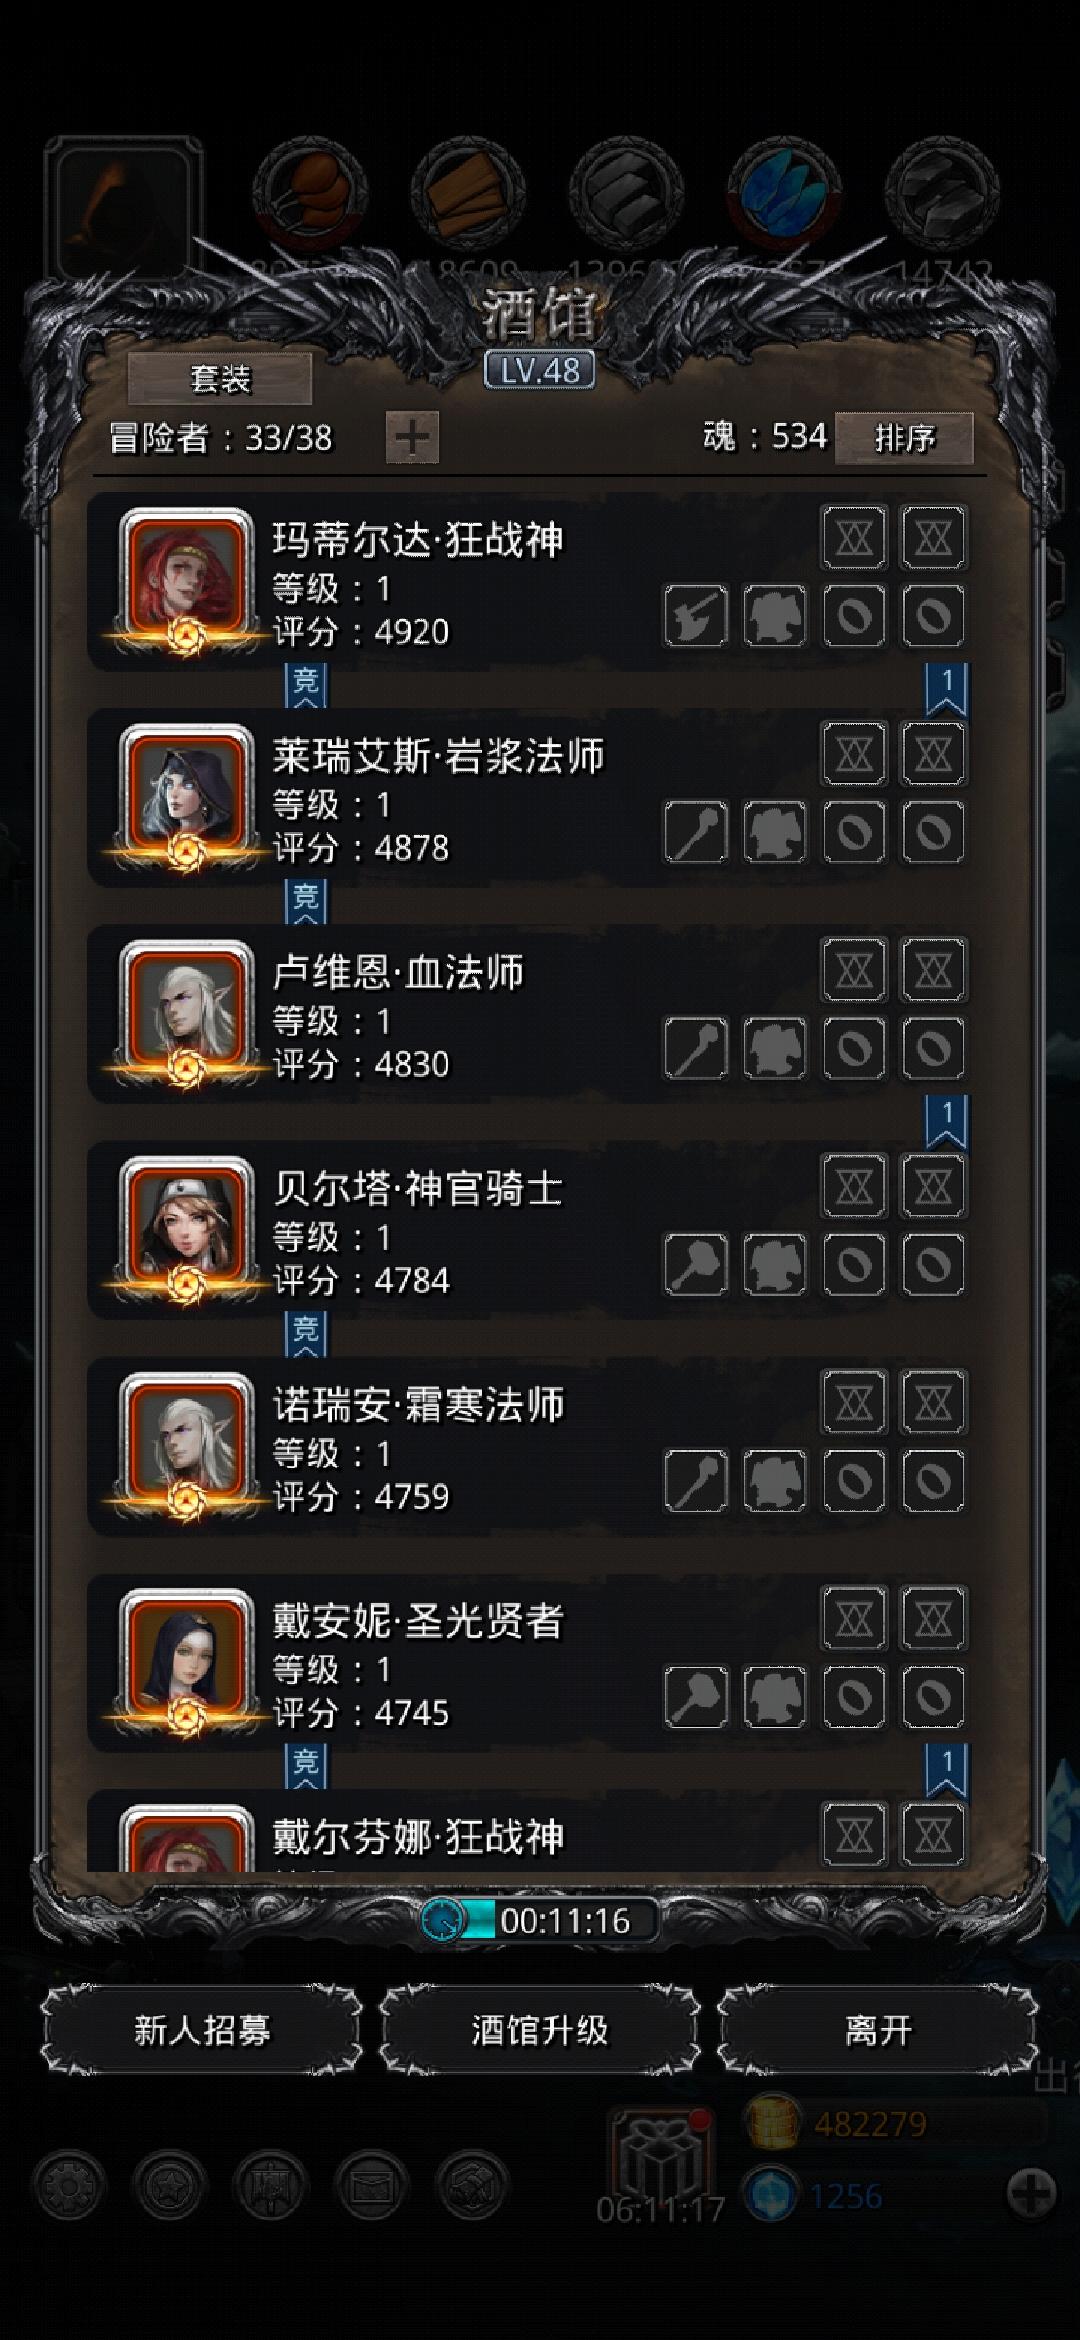Image resolution: width=1080 pixels, height=2340 pixels.
Task: Select the staff weapon slot of 莱瑞艾斯·岩浆法师
Action: coord(696,831)
